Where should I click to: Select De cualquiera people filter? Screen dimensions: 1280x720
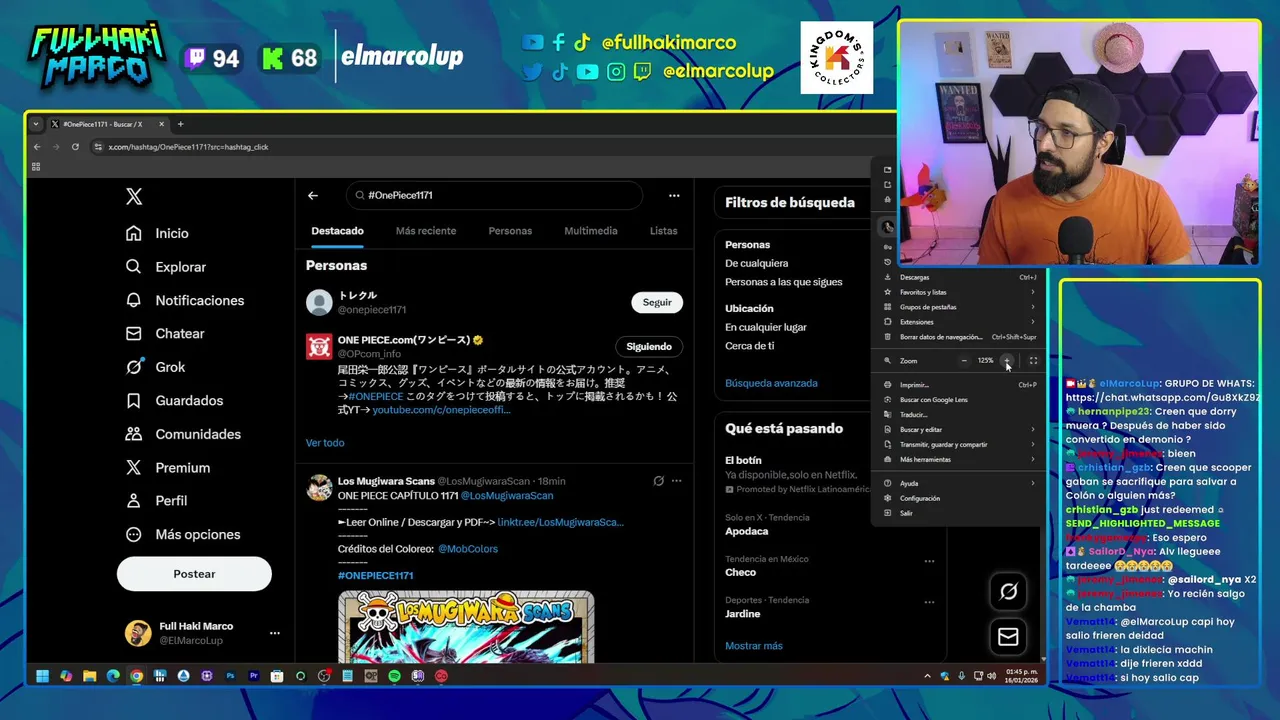(757, 264)
